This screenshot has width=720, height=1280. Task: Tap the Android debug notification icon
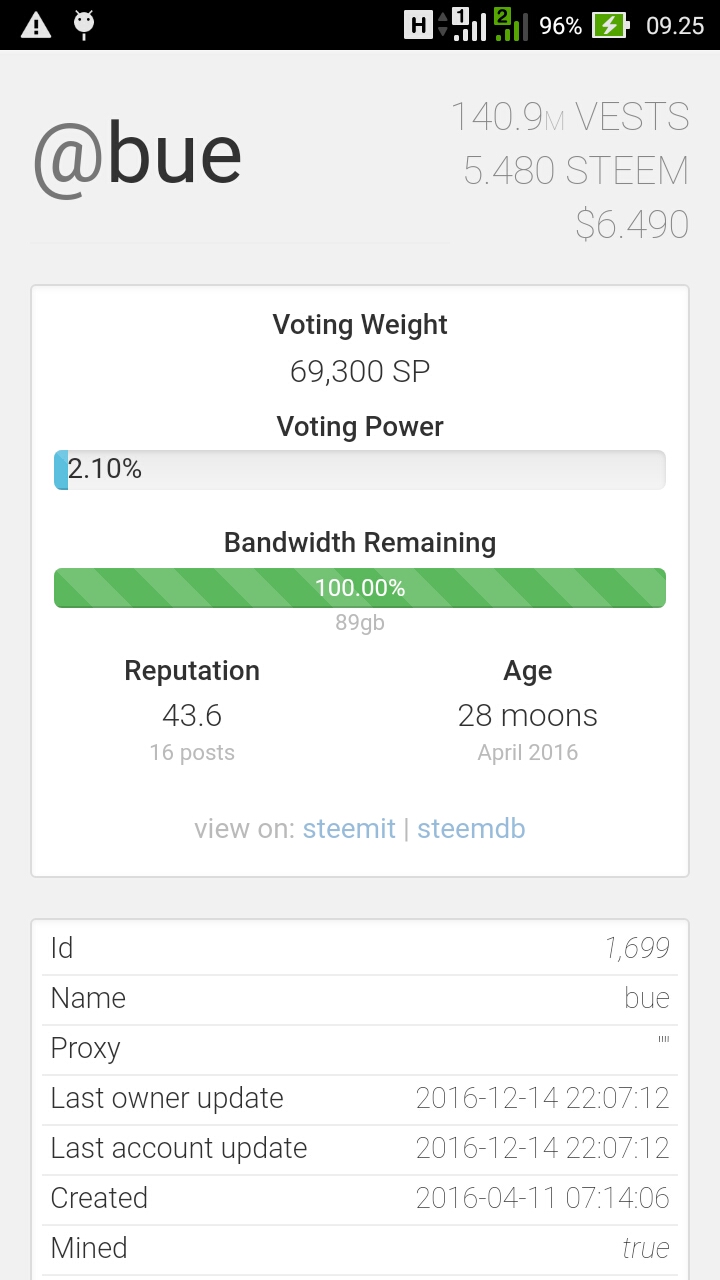pyautogui.click(x=85, y=25)
